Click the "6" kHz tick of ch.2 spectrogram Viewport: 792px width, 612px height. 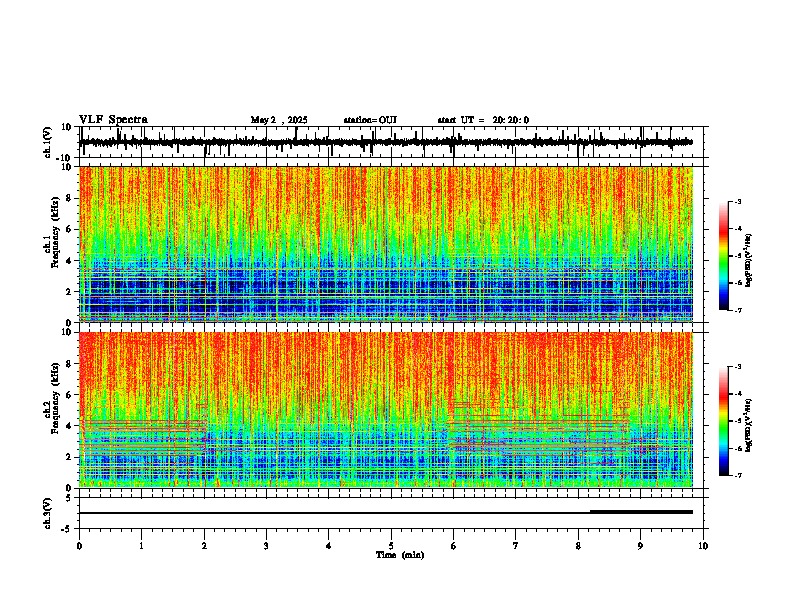click(70, 395)
